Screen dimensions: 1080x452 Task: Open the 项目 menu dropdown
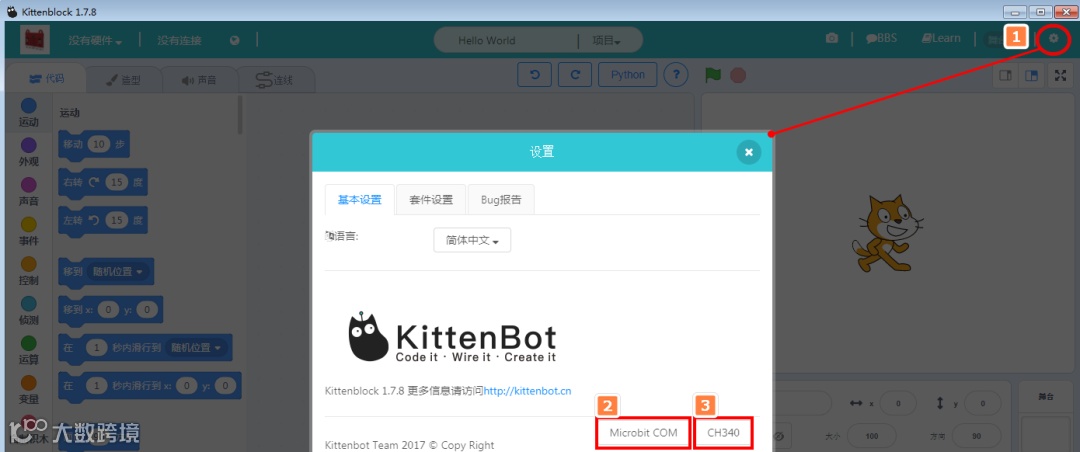point(606,41)
